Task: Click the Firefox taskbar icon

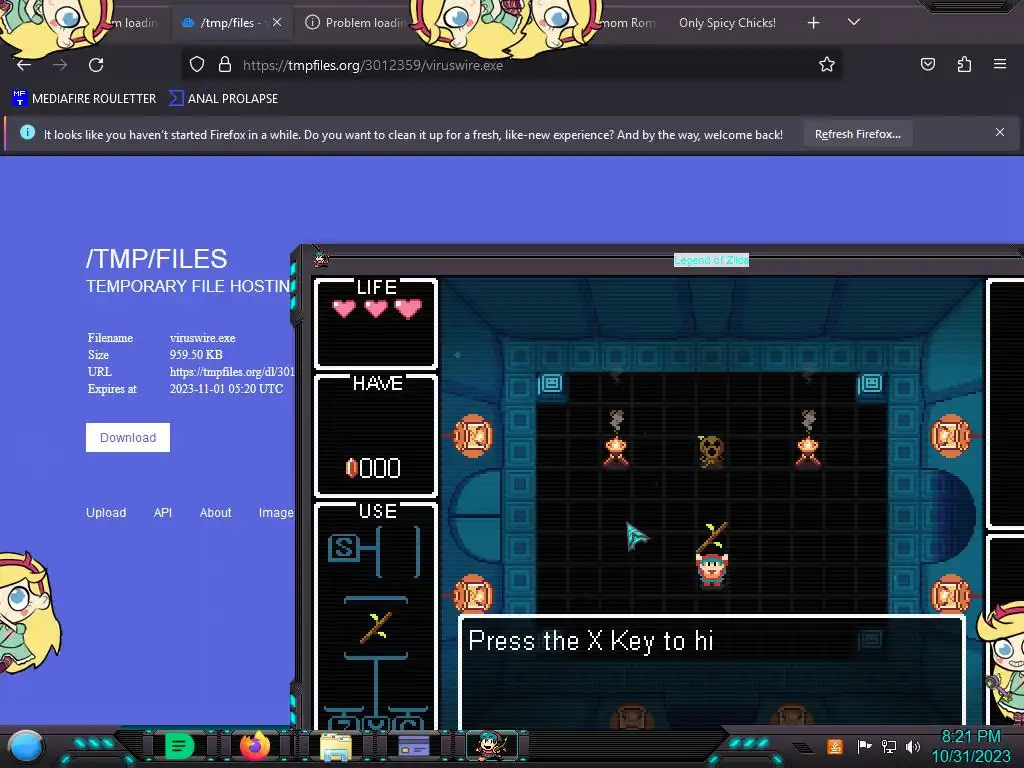Action: pos(255,746)
